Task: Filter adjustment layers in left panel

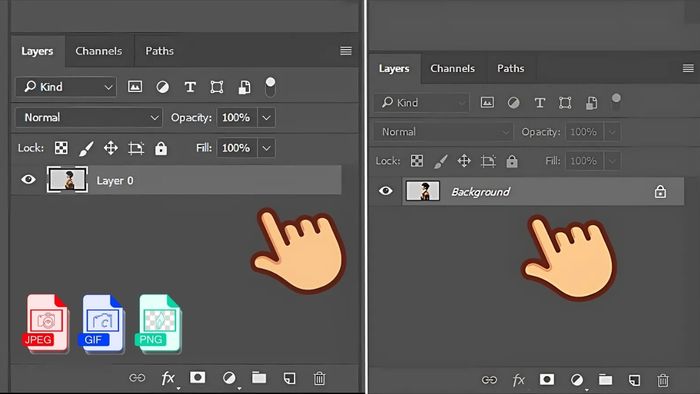Action: coord(162,87)
